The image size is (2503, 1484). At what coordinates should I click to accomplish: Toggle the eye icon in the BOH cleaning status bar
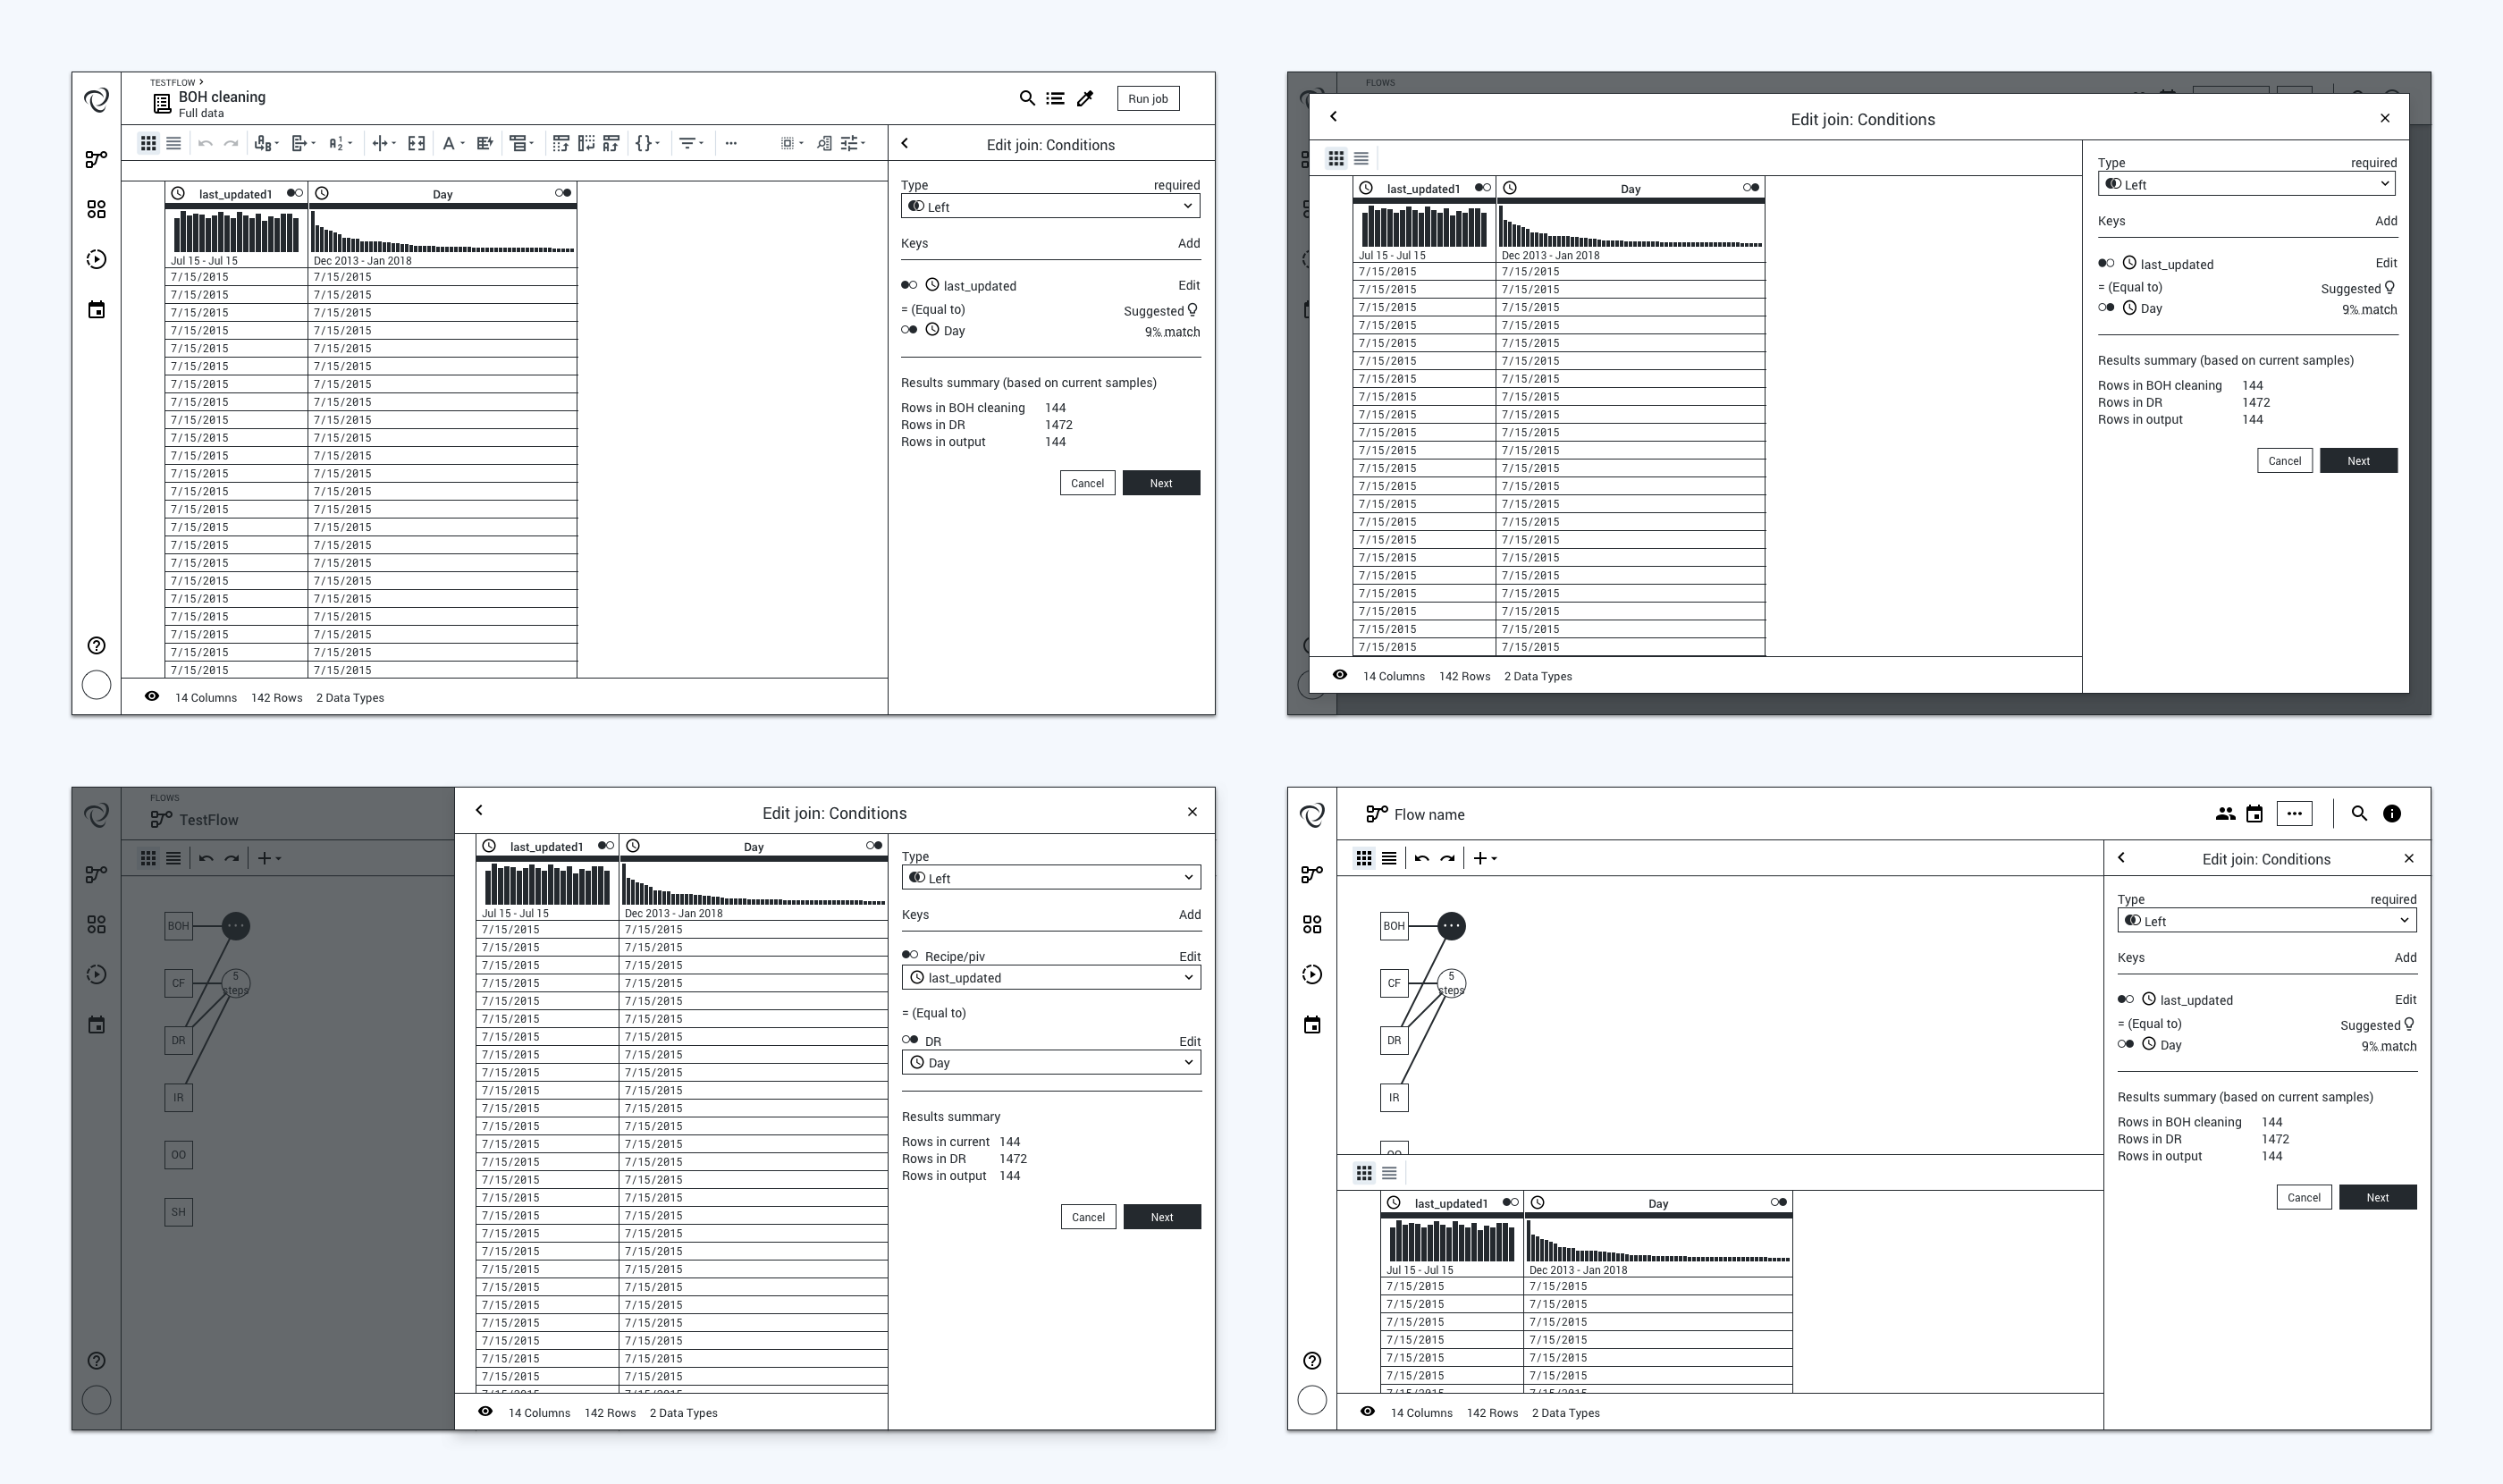[x=152, y=697]
